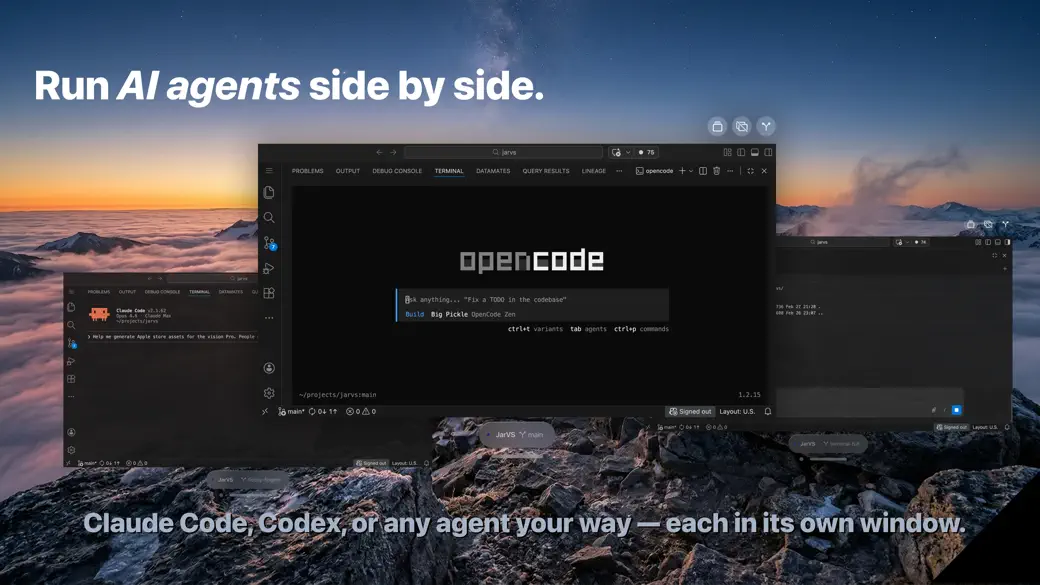
Task: Open Source Control in left Claude Code window
Action: (x=72, y=343)
